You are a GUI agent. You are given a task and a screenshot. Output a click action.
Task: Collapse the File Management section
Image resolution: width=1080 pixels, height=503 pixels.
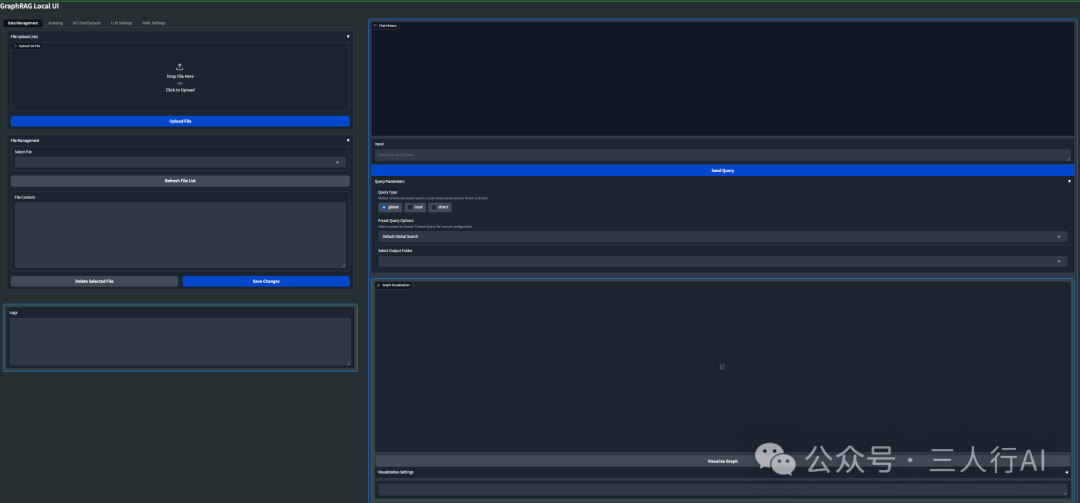coord(348,141)
